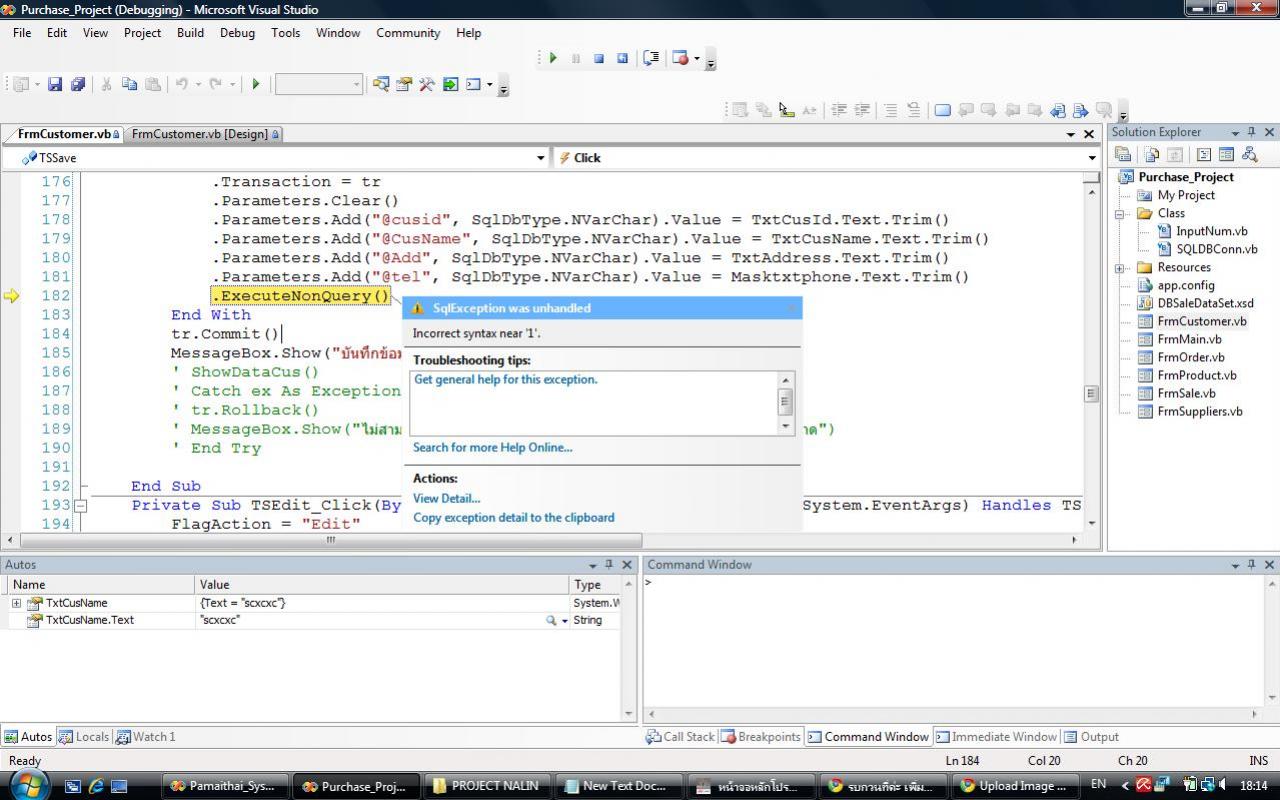
Task: Switch to the FrmCustomer.vb [Design] tab
Action: pos(203,134)
